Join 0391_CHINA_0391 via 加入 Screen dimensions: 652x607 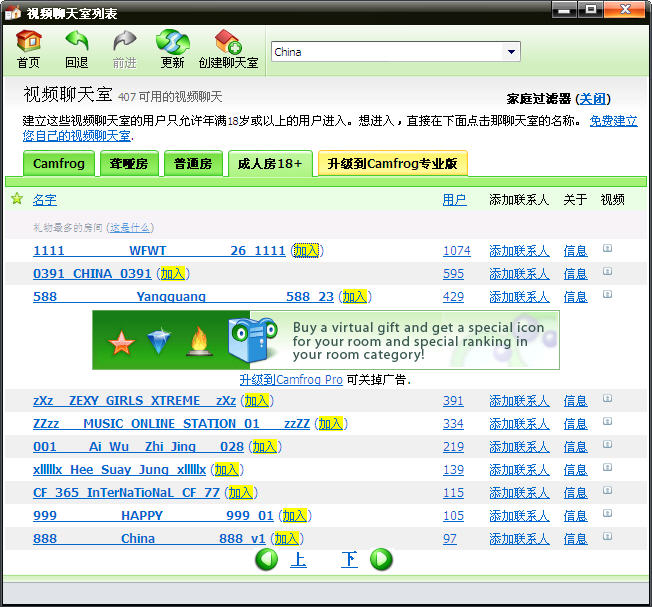click(x=173, y=274)
